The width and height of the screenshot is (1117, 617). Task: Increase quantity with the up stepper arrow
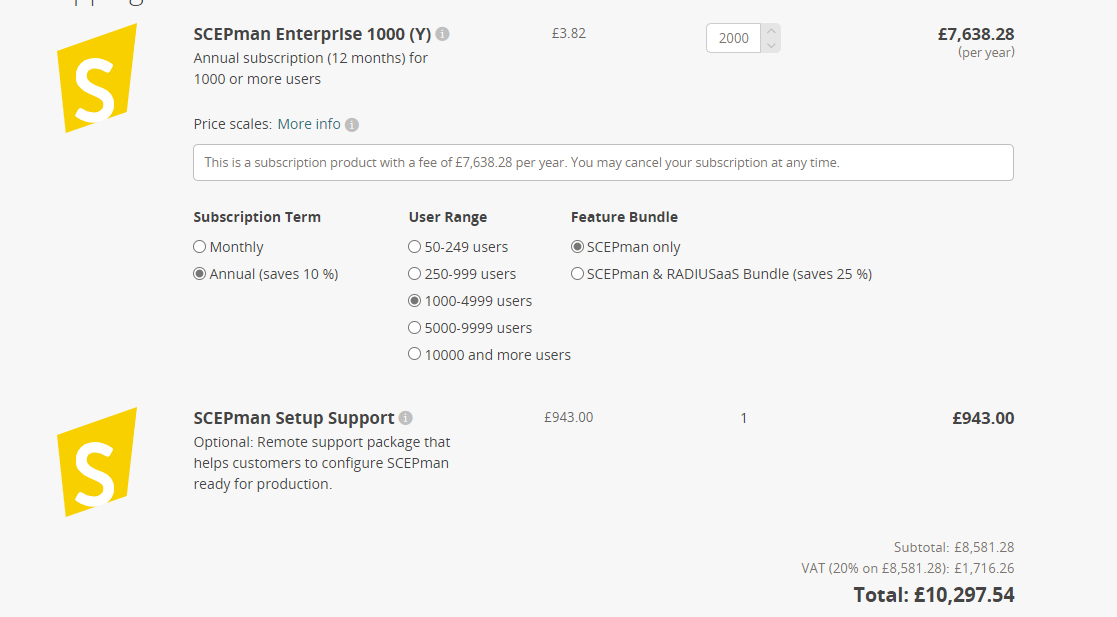click(x=770, y=31)
